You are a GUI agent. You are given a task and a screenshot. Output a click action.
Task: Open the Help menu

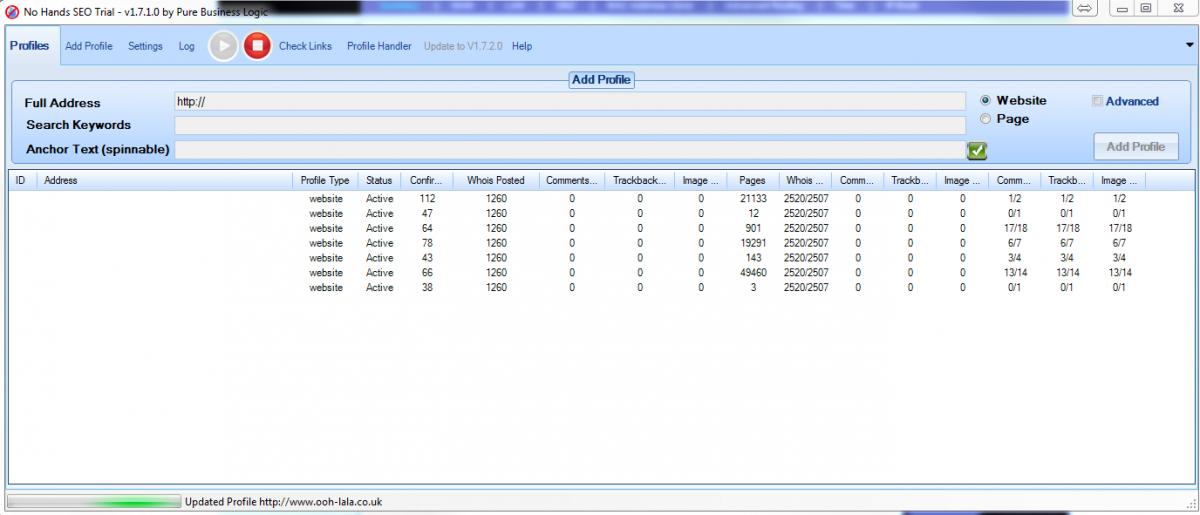pyautogui.click(x=522, y=46)
